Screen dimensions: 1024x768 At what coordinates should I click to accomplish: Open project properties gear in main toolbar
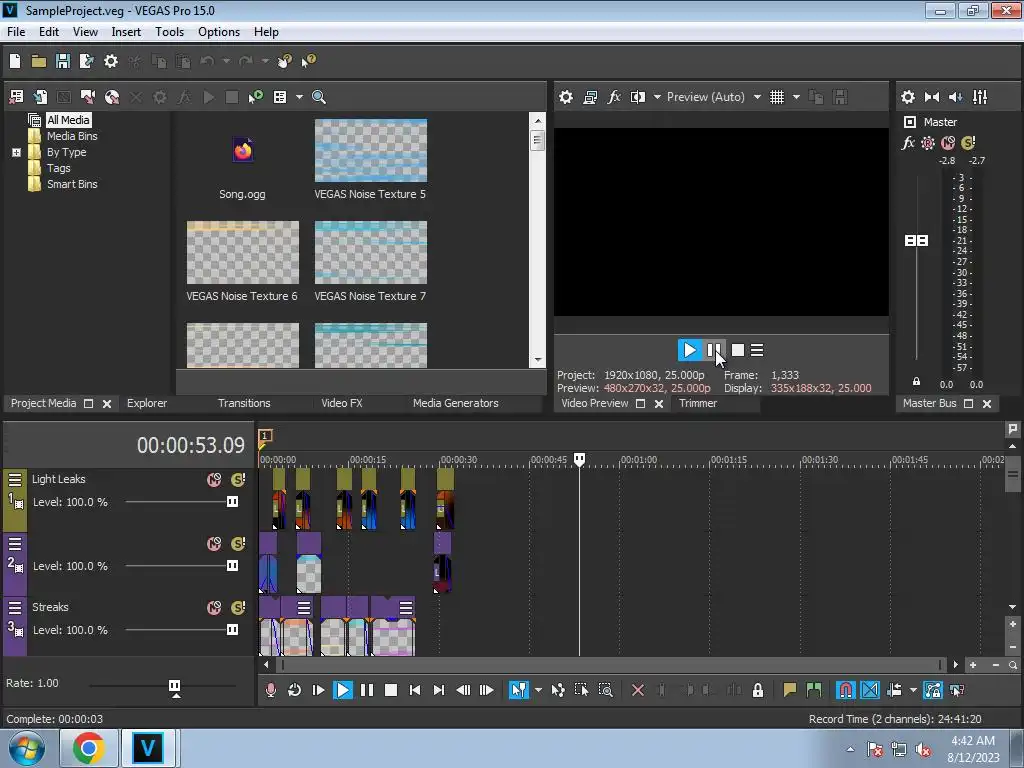(x=111, y=61)
